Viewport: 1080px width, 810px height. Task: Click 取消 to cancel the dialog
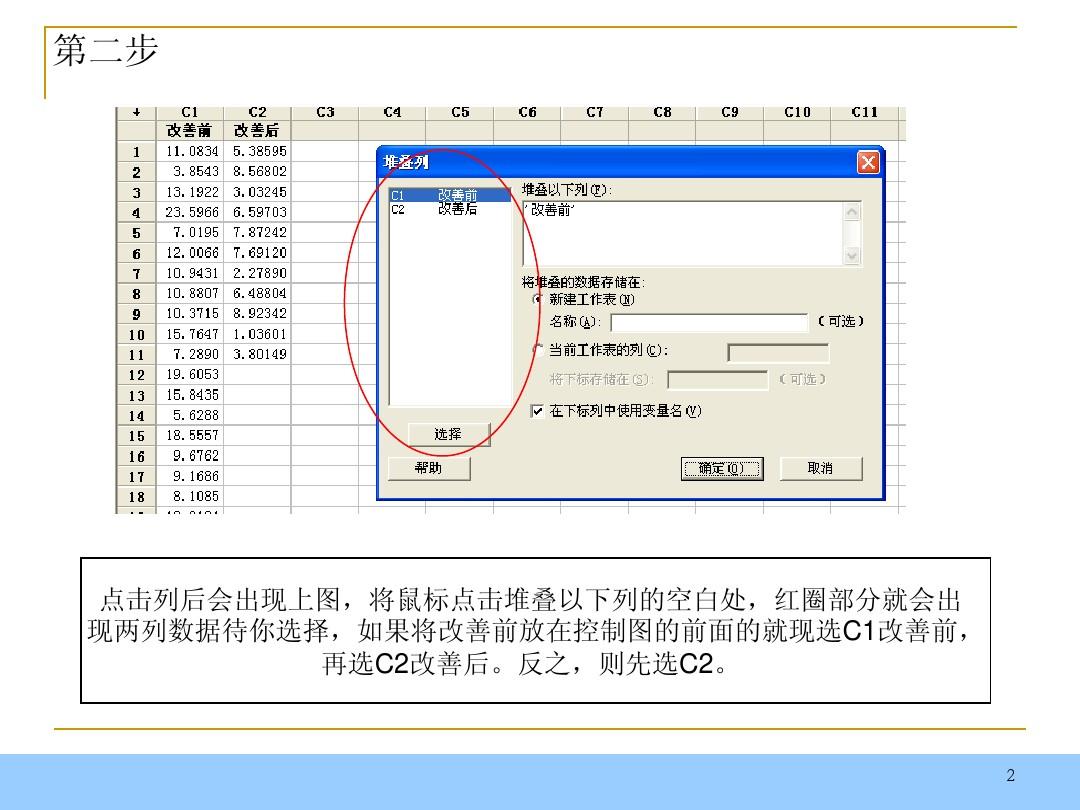(820, 468)
